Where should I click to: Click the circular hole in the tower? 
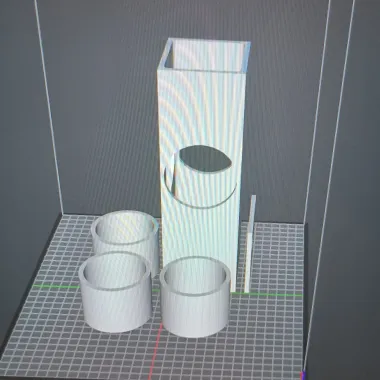[200, 176]
